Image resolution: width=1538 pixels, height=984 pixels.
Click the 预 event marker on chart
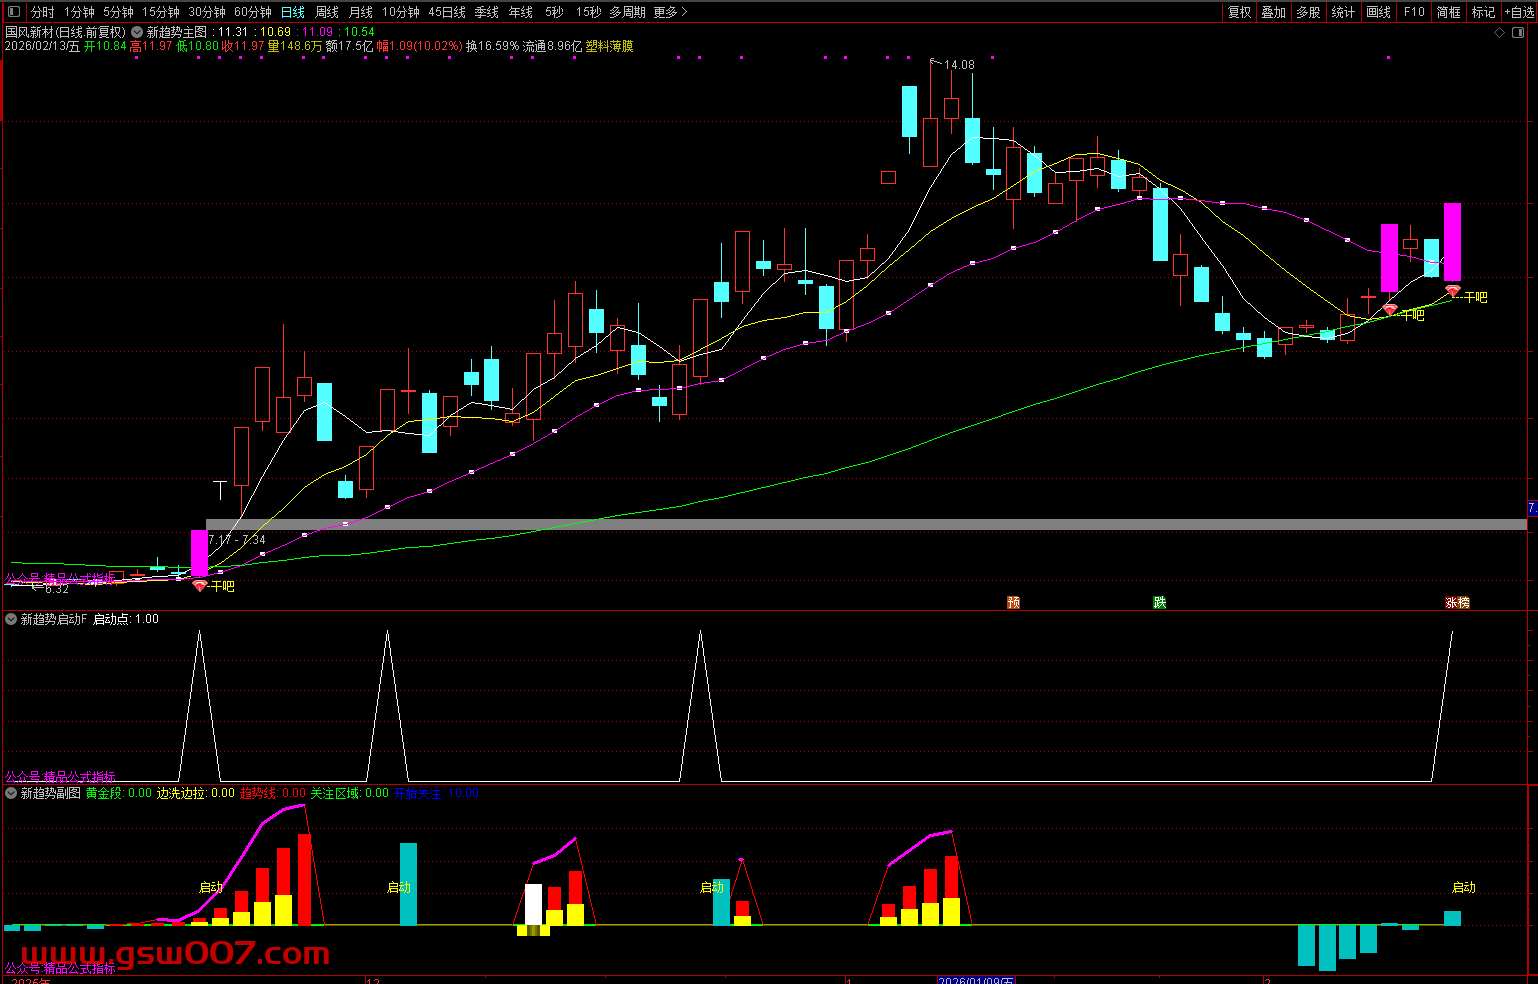point(1013,602)
